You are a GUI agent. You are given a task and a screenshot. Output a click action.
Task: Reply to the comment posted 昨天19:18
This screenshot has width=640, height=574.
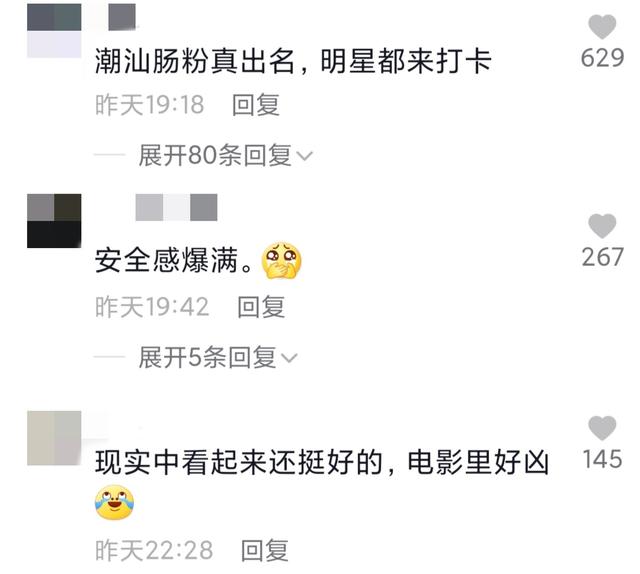point(256,105)
